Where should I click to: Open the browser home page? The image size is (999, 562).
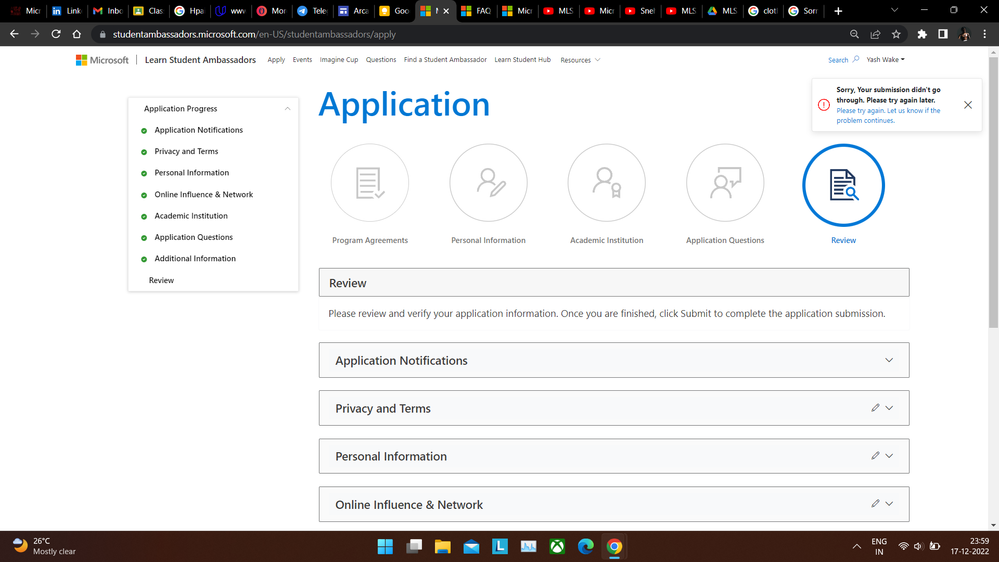76,34
